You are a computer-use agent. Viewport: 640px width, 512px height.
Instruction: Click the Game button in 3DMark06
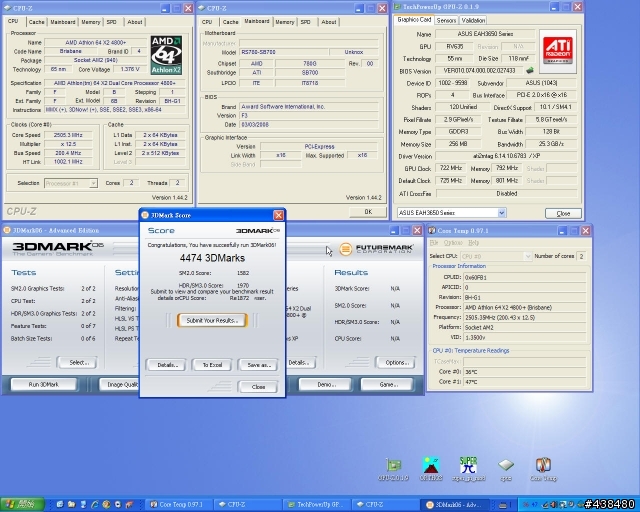click(387, 384)
